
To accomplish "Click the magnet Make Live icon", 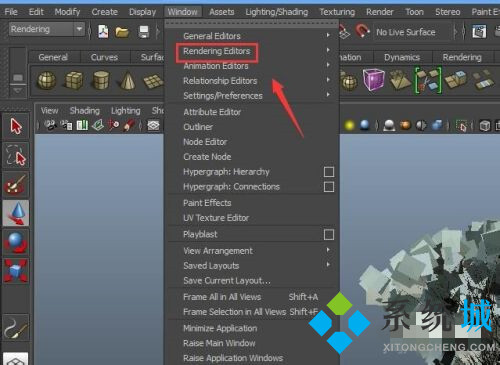I will coord(362,31).
